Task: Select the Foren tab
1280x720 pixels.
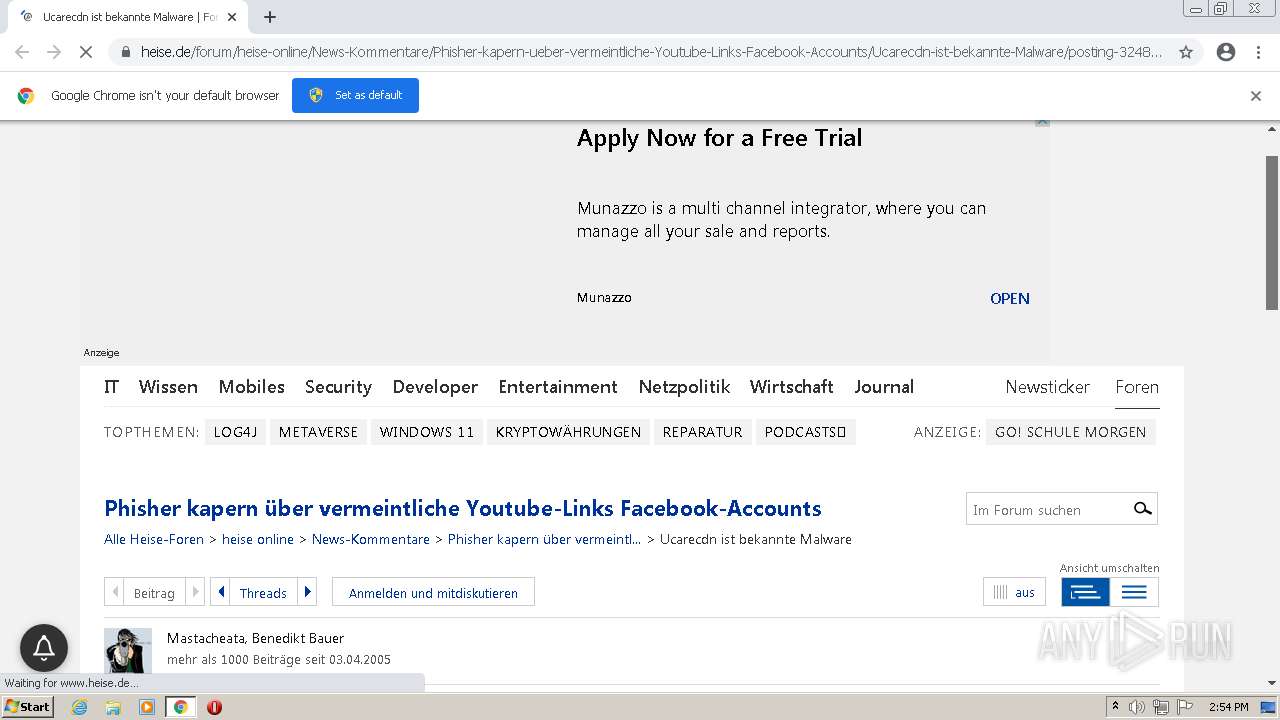Action: 1137,387
